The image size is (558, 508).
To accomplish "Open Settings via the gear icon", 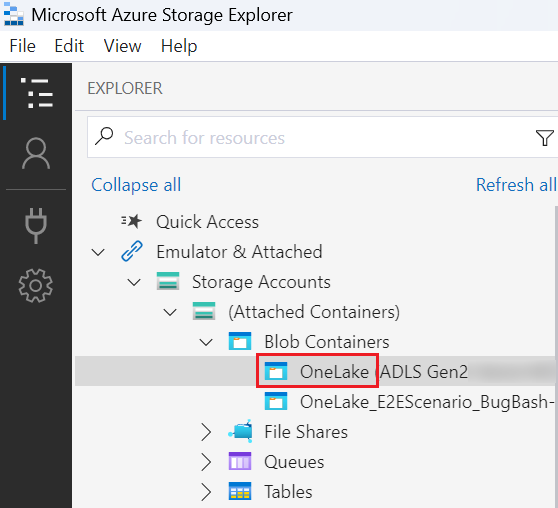I will coord(36,286).
